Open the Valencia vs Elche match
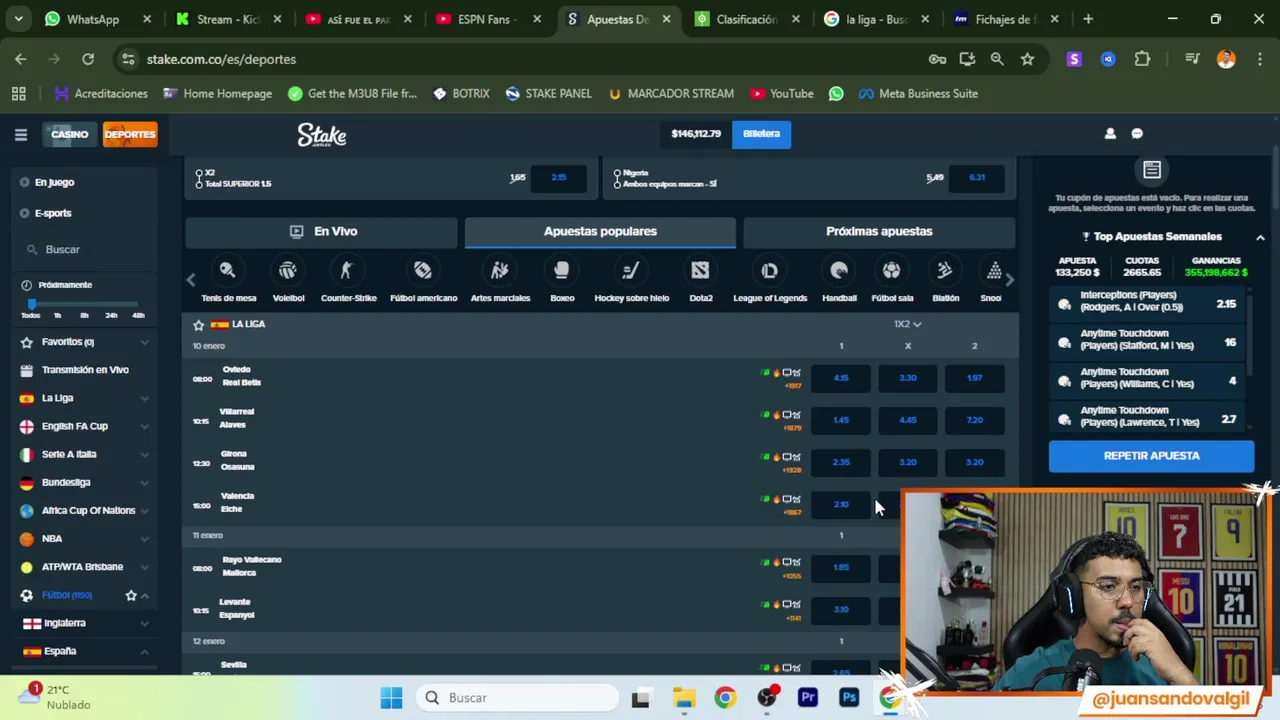This screenshot has height=720, width=1280. pos(237,502)
